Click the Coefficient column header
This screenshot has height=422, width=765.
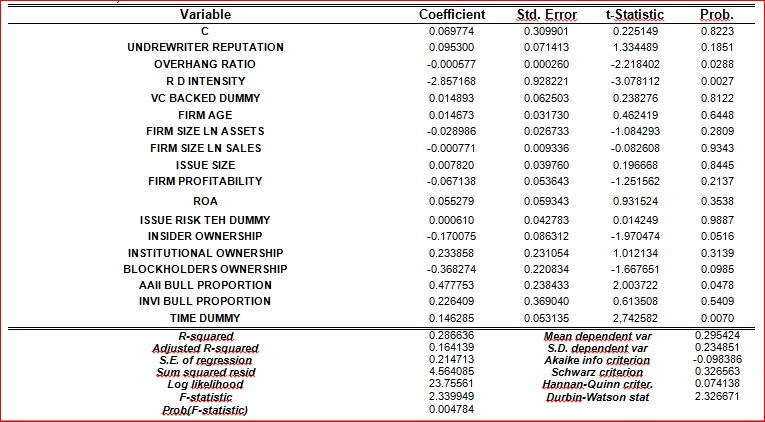pos(451,15)
